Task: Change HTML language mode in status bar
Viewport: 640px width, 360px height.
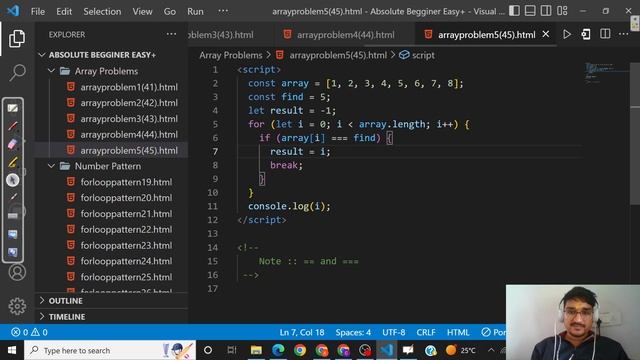Action: tap(458, 332)
